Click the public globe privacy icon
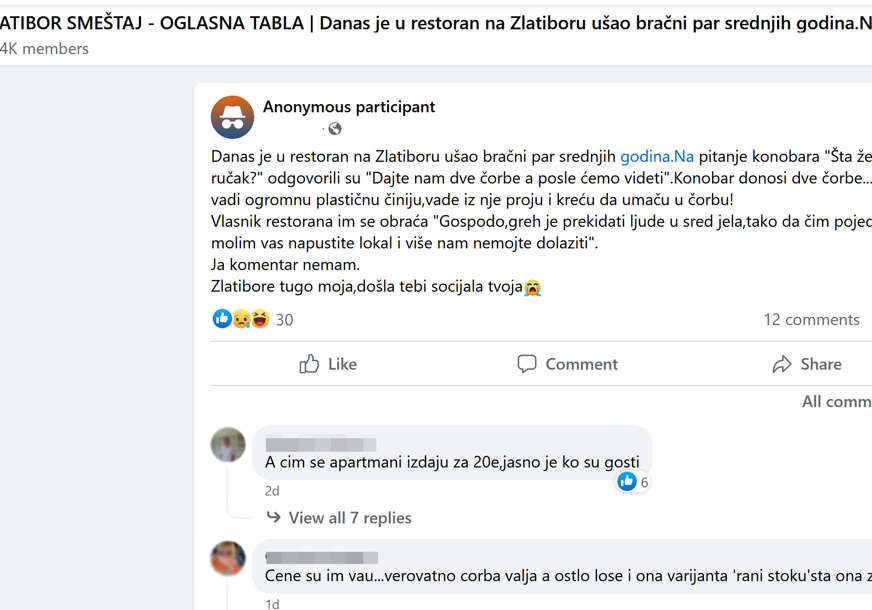 pos(335,129)
